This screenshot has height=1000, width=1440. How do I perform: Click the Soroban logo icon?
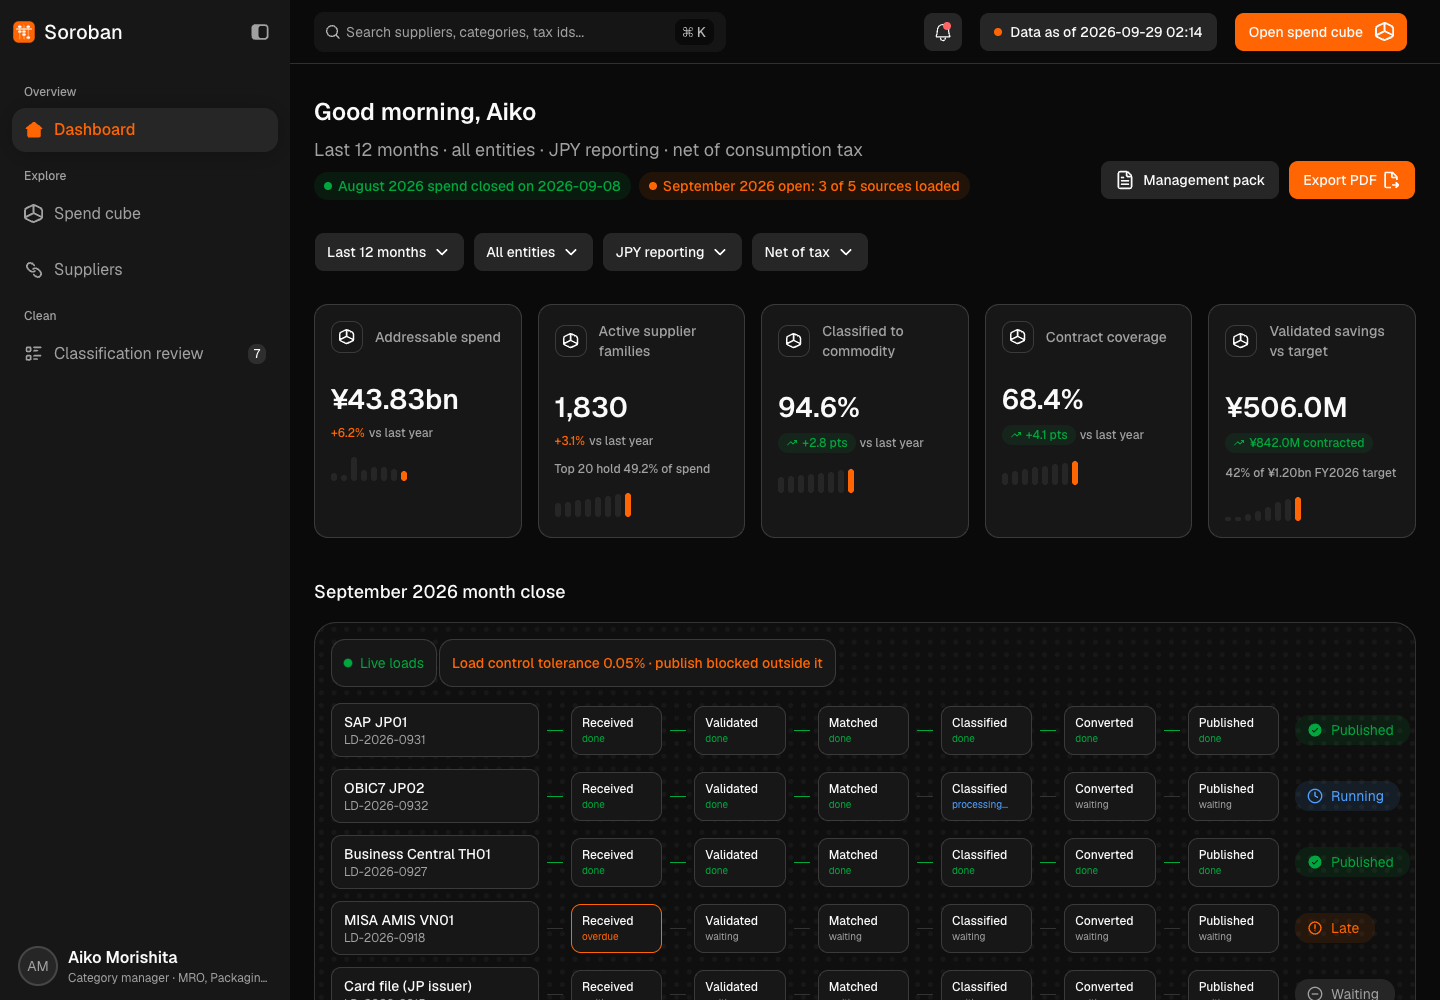coord(24,32)
